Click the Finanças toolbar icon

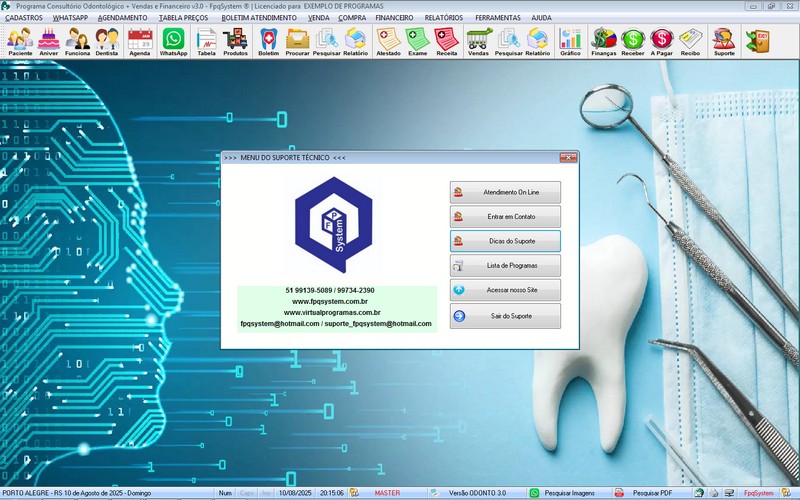[x=604, y=41]
